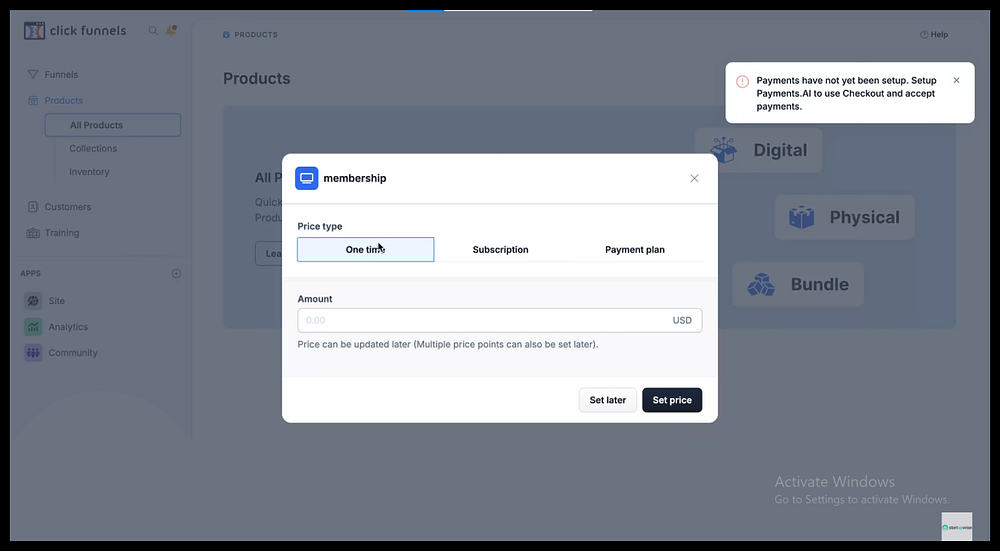Click the breadcrumb Products small icon

coord(226,34)
